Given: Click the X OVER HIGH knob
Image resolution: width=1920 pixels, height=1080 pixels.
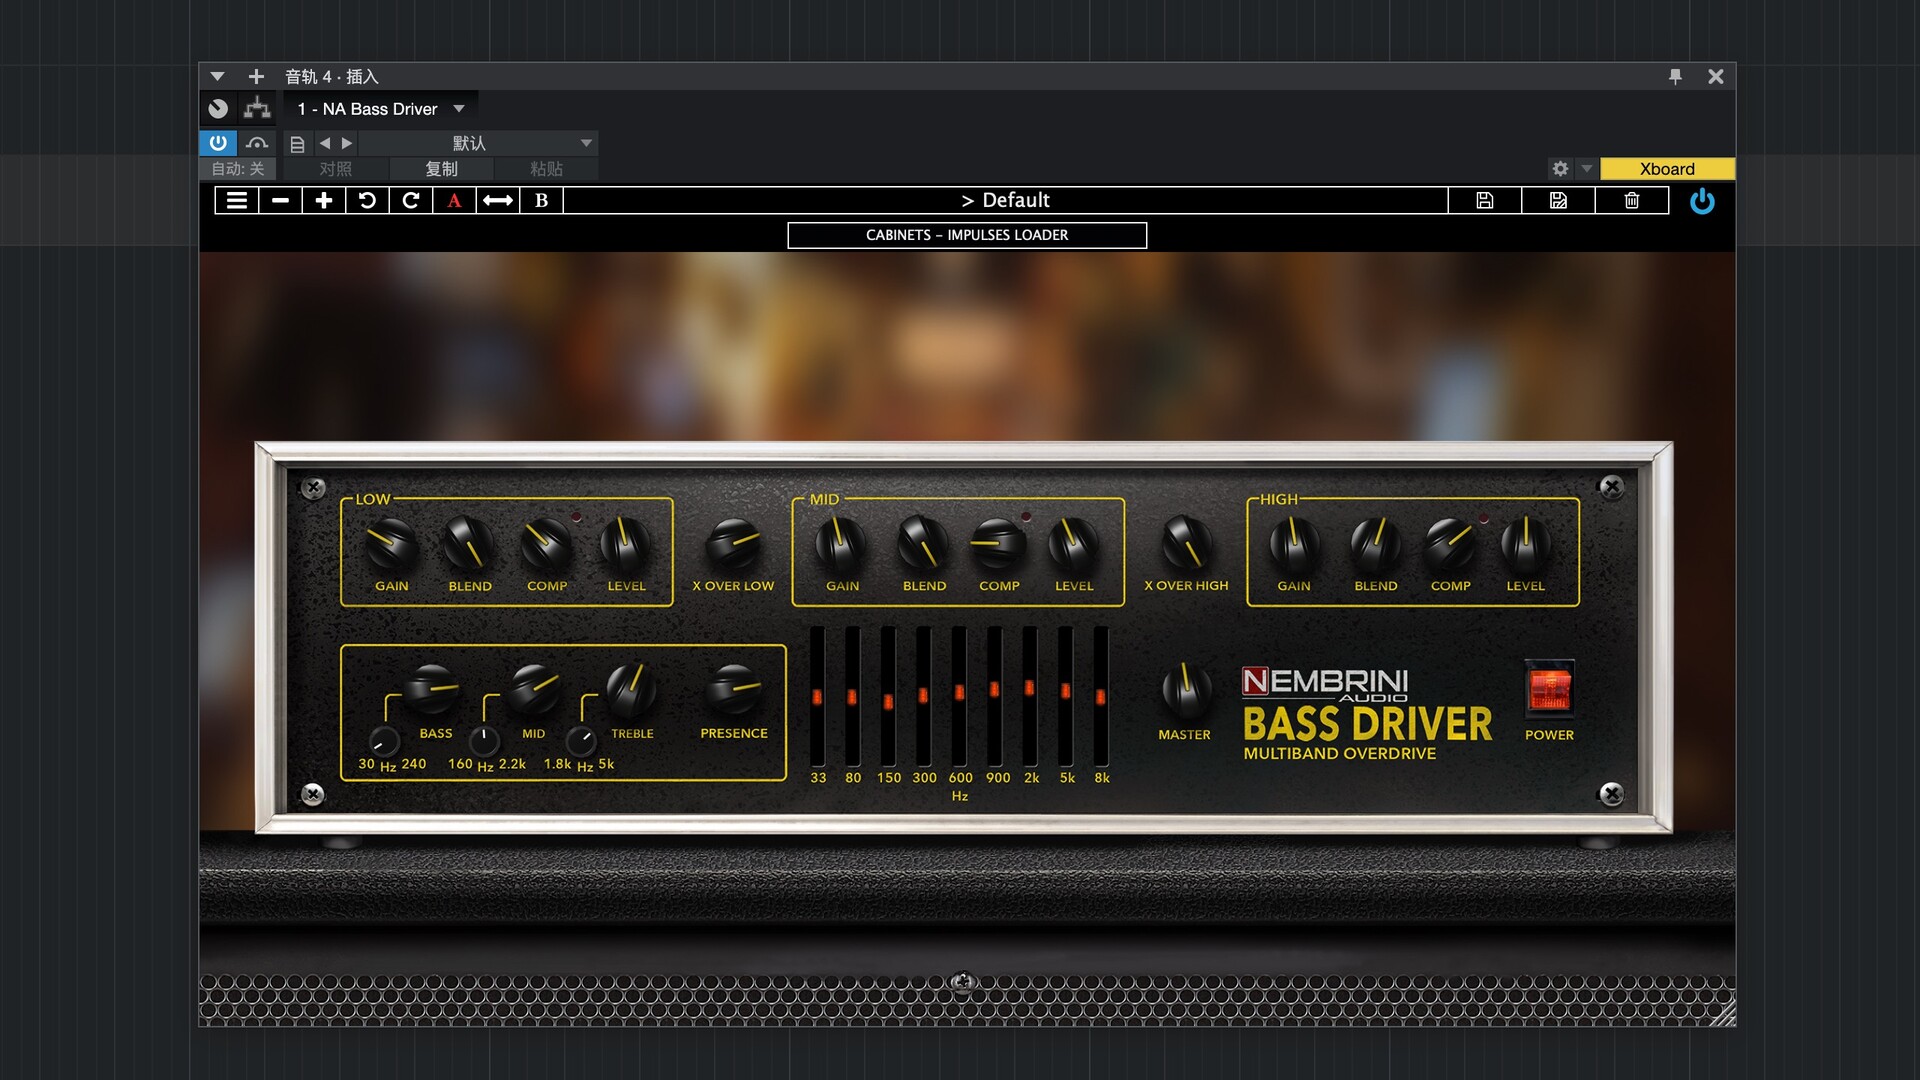Looking at the screenshot, I should point(1186,543).
